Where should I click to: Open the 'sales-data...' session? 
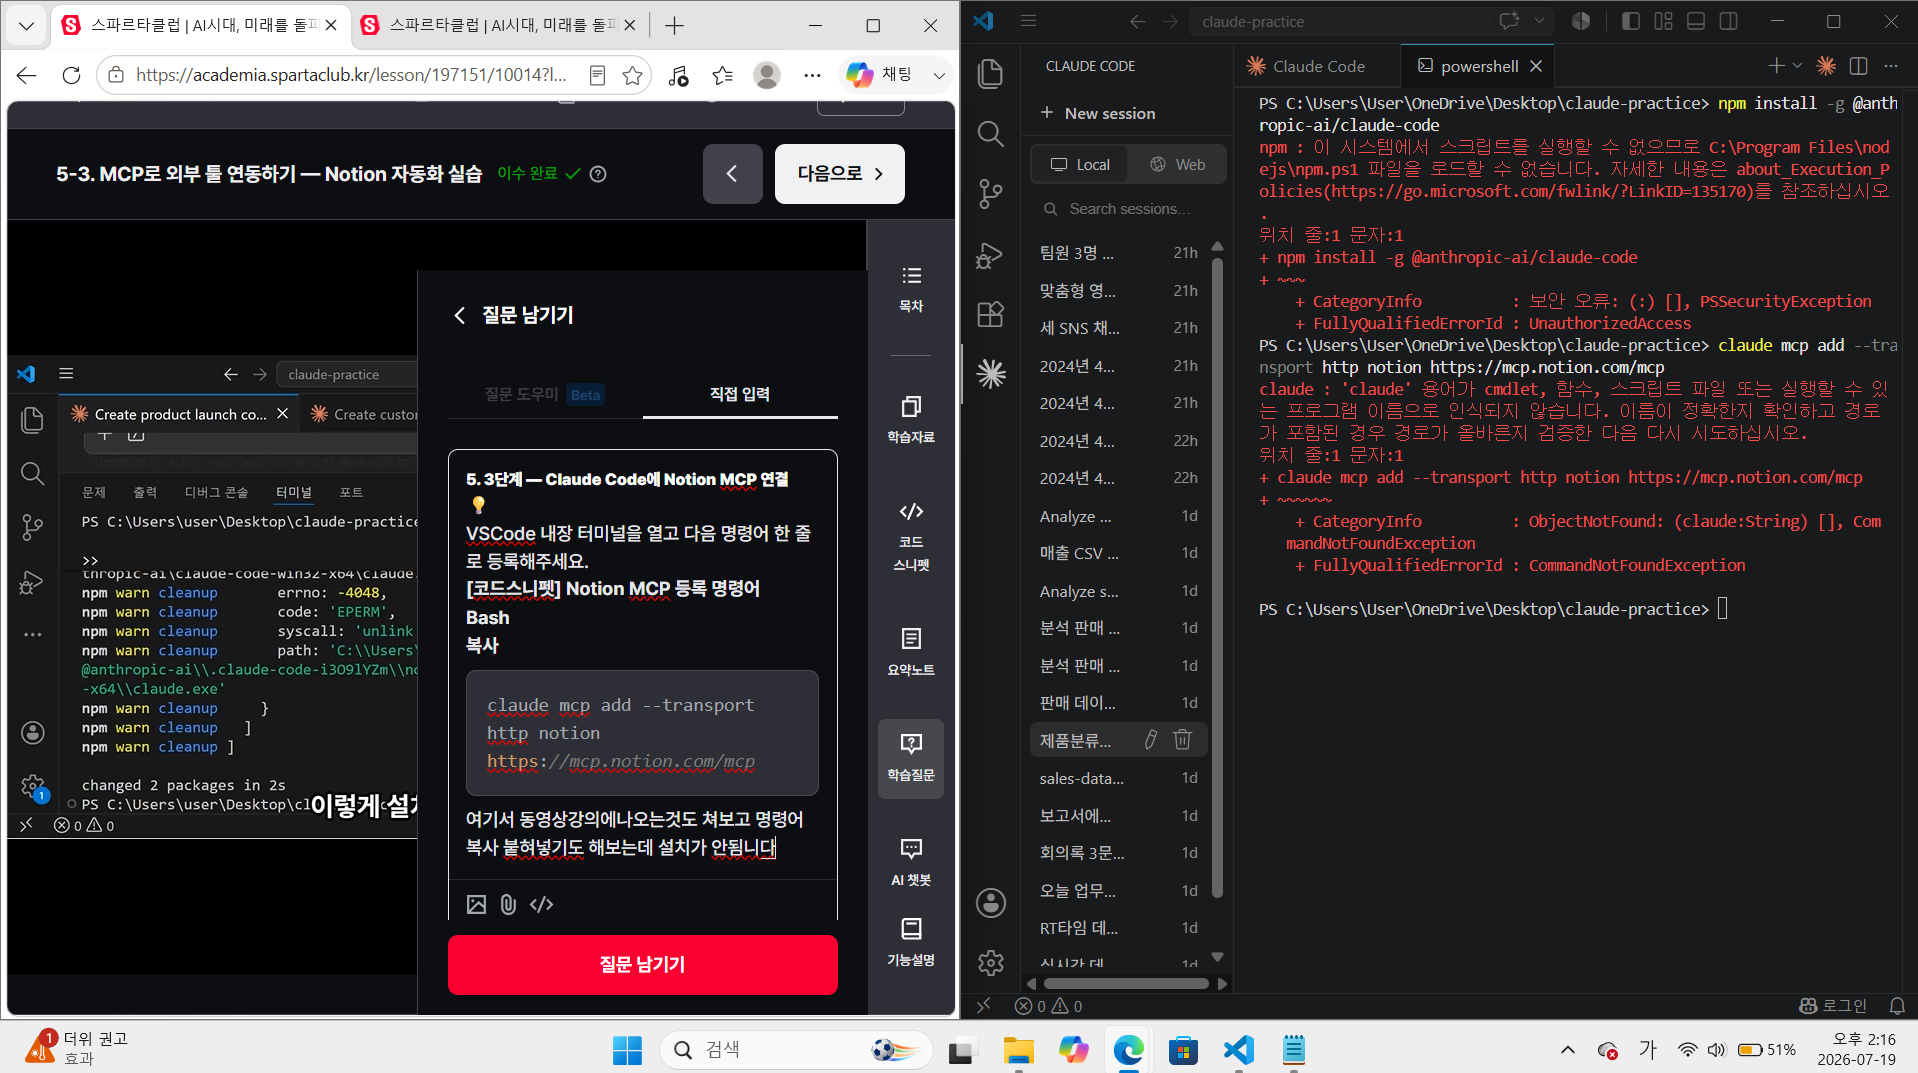click(1118, 778)
